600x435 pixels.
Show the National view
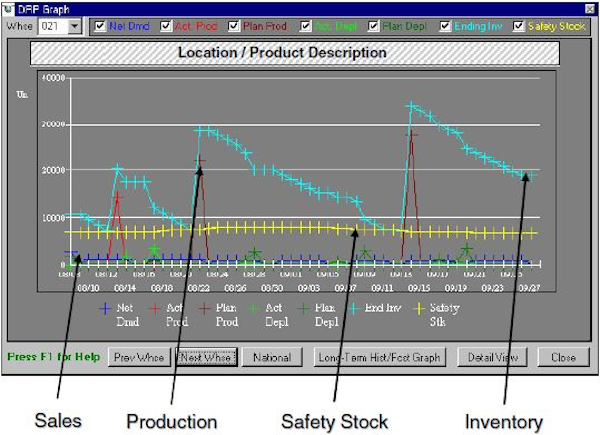pos(271,357)
